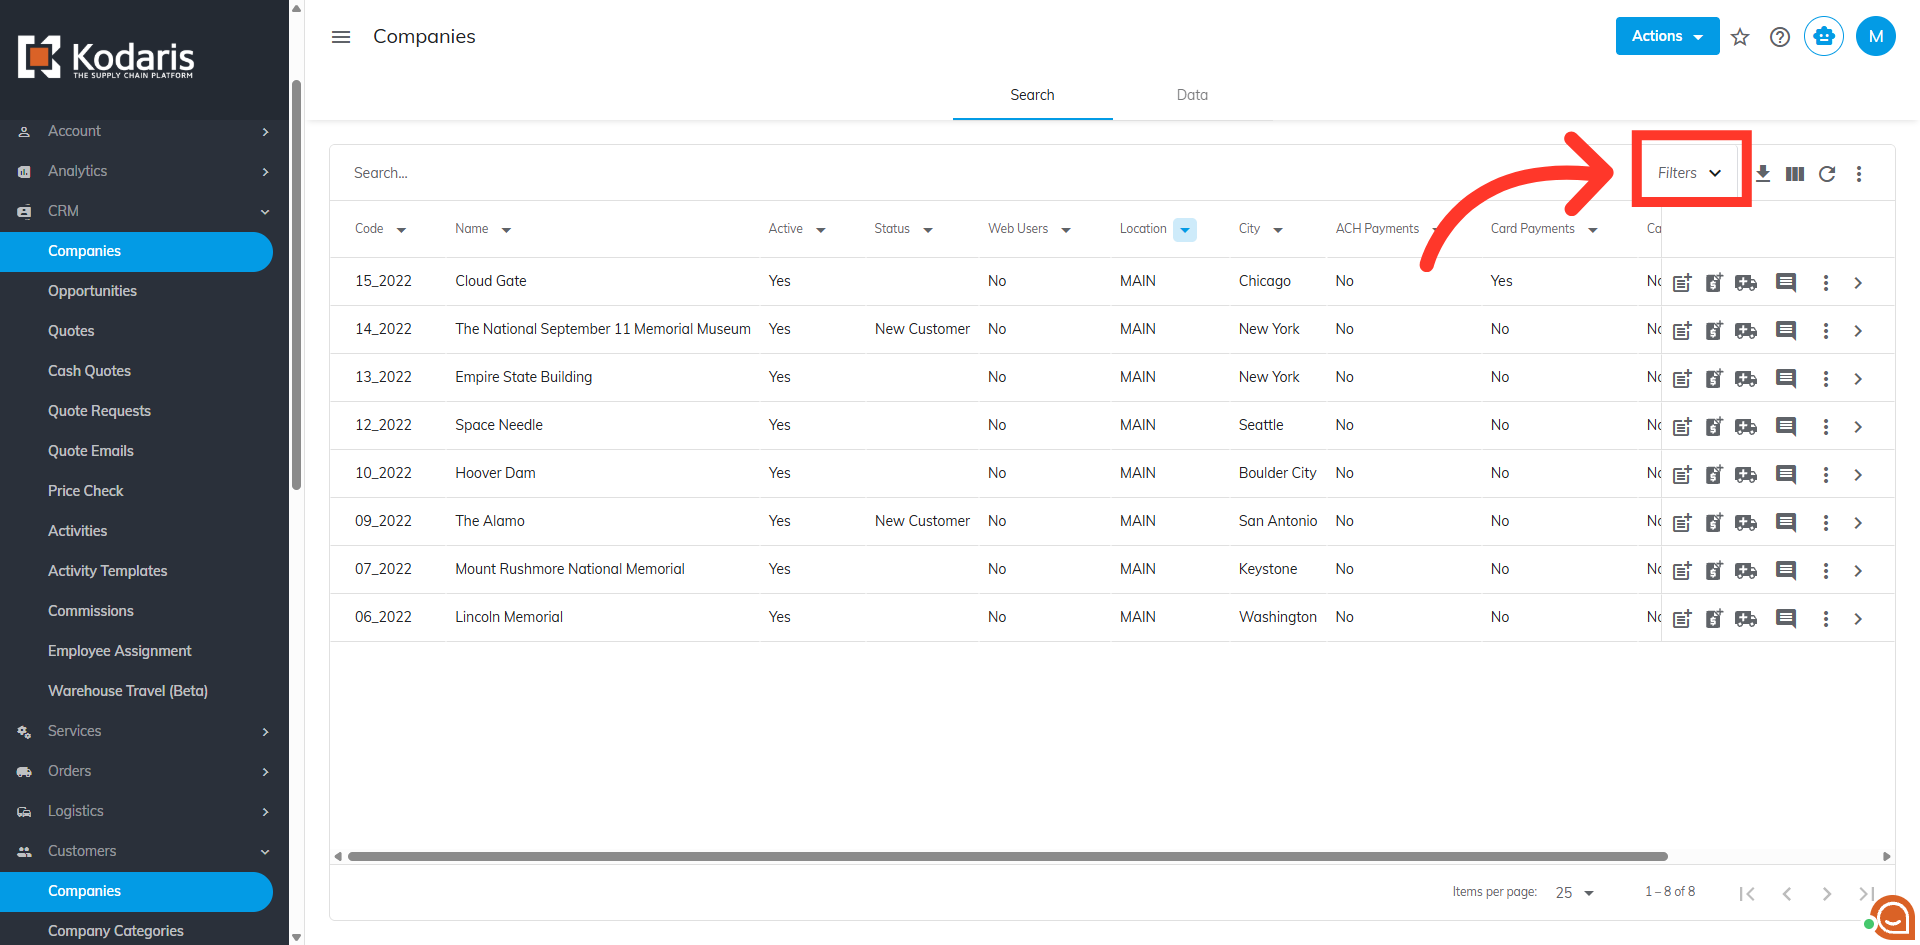
Task: Open the hamburger menu next to Companies
Action: click(x=341, y=37)
